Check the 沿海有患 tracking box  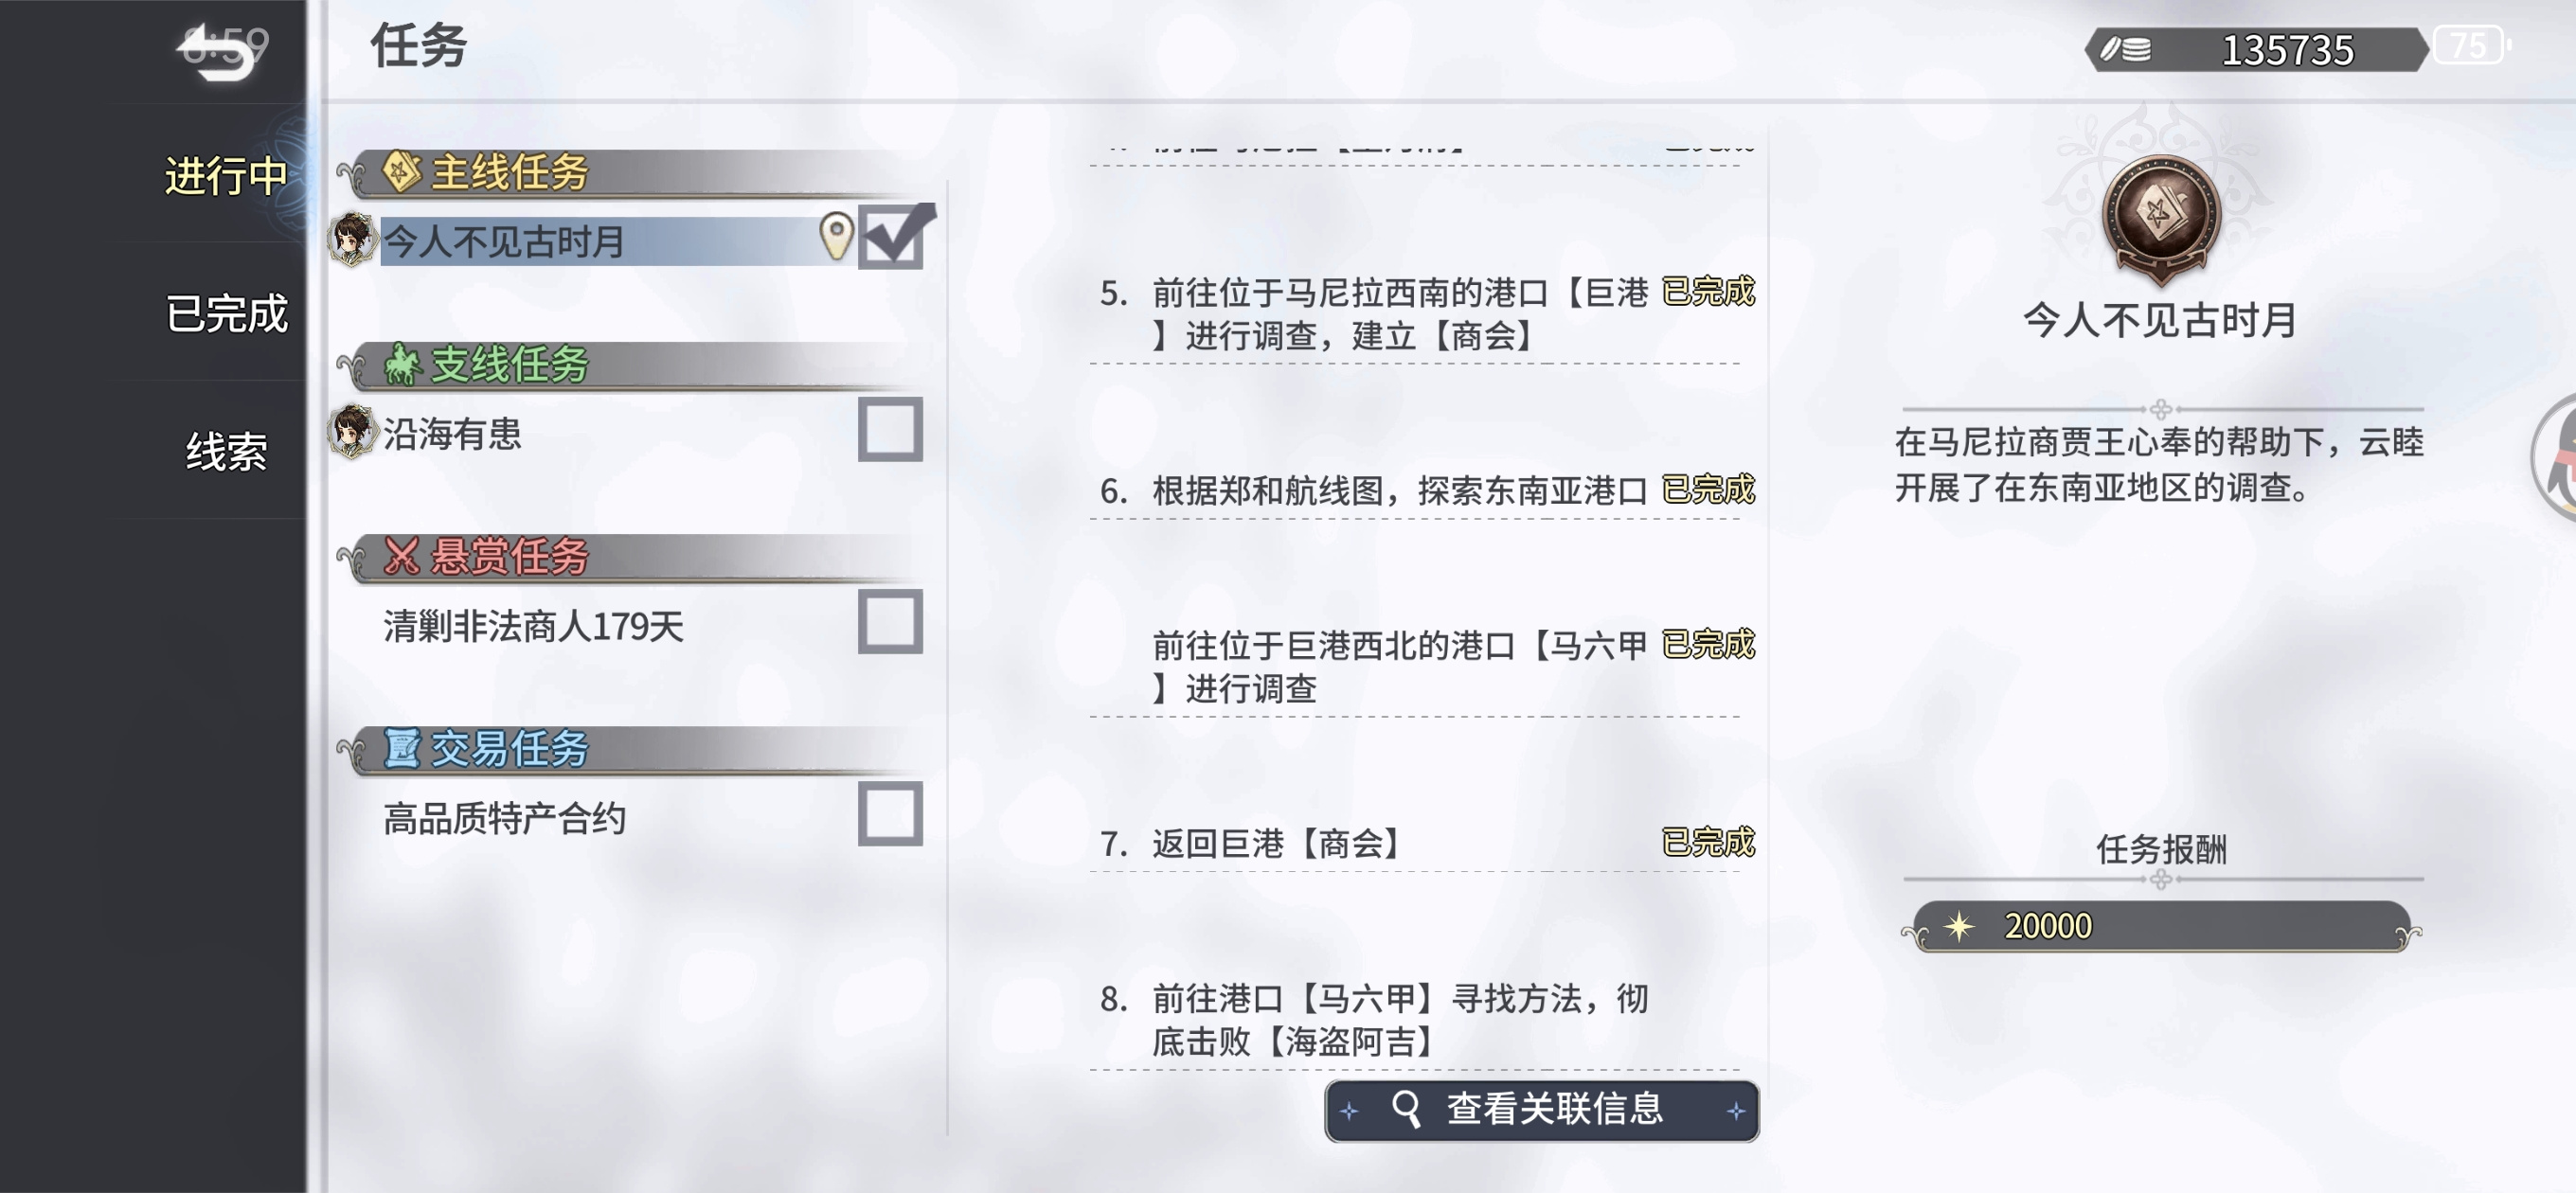pyautogui.click(x=890, y=430)
